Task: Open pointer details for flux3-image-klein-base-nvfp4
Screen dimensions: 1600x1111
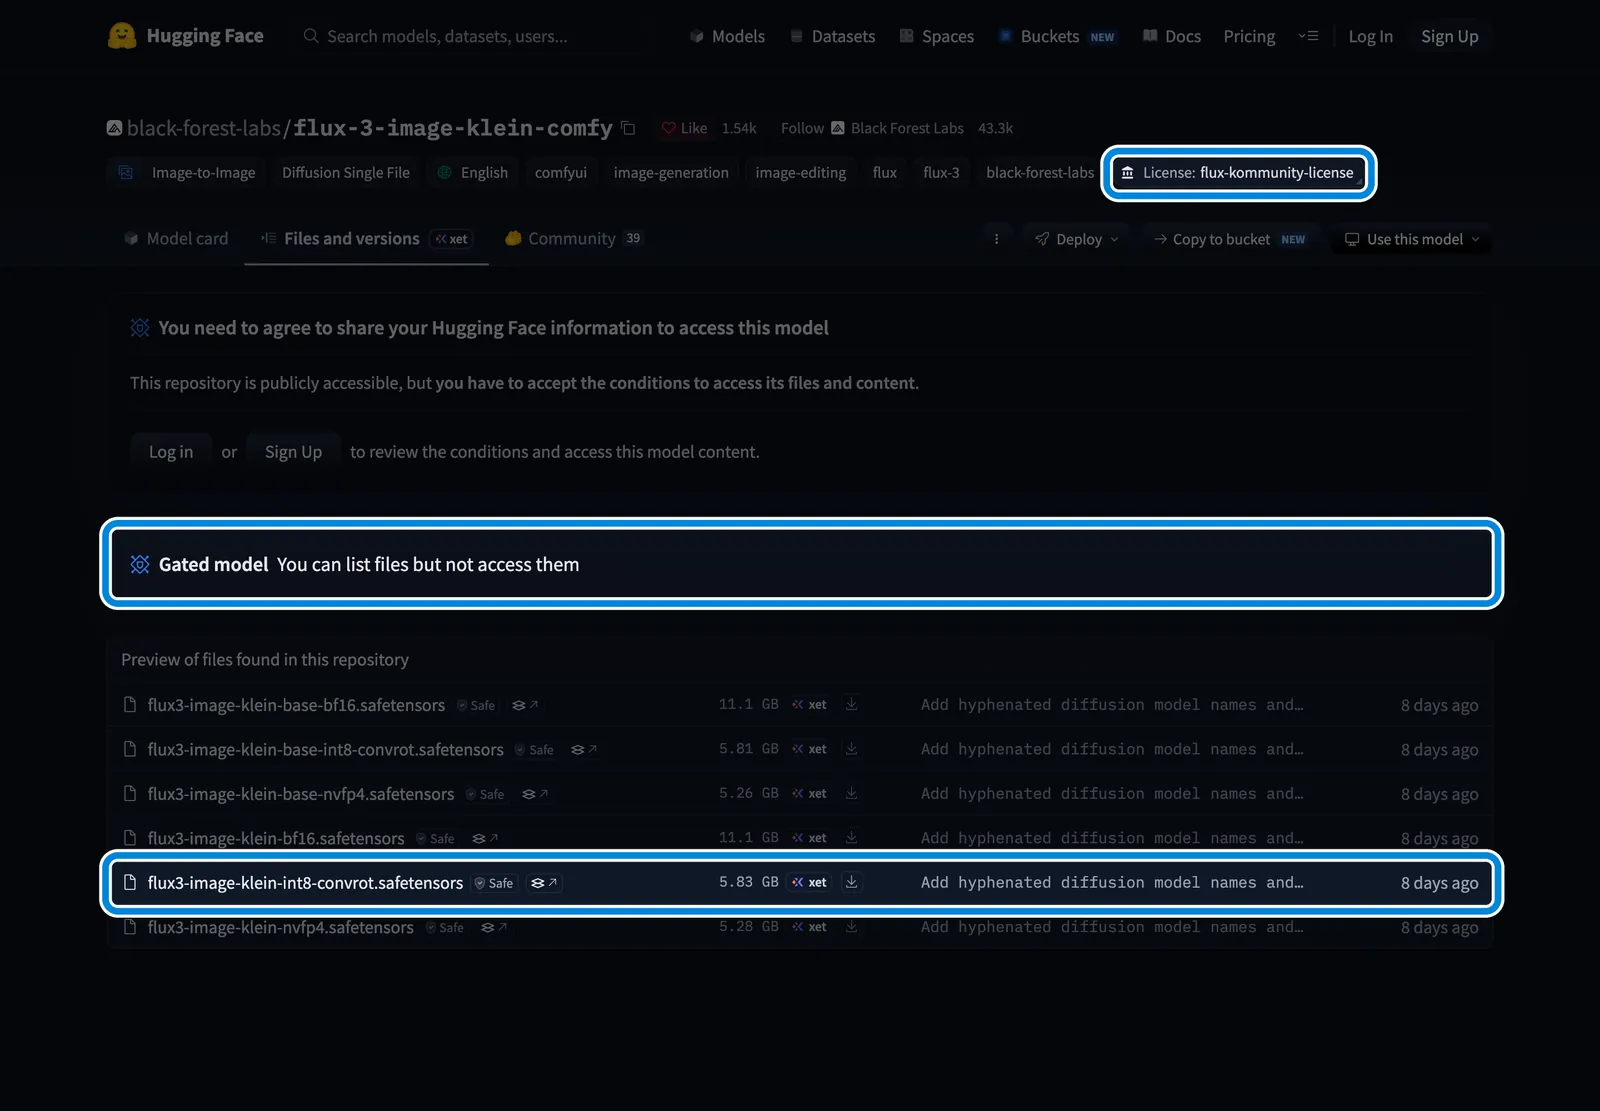Action: click(535, 794)
